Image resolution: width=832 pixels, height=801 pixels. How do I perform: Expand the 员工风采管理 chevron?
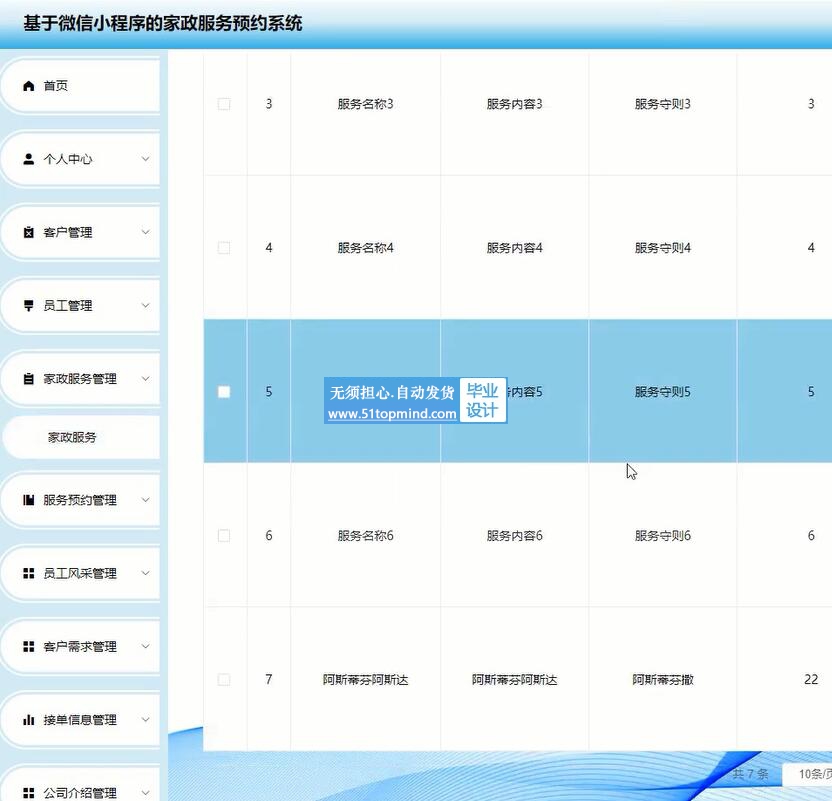coord(145,573)
